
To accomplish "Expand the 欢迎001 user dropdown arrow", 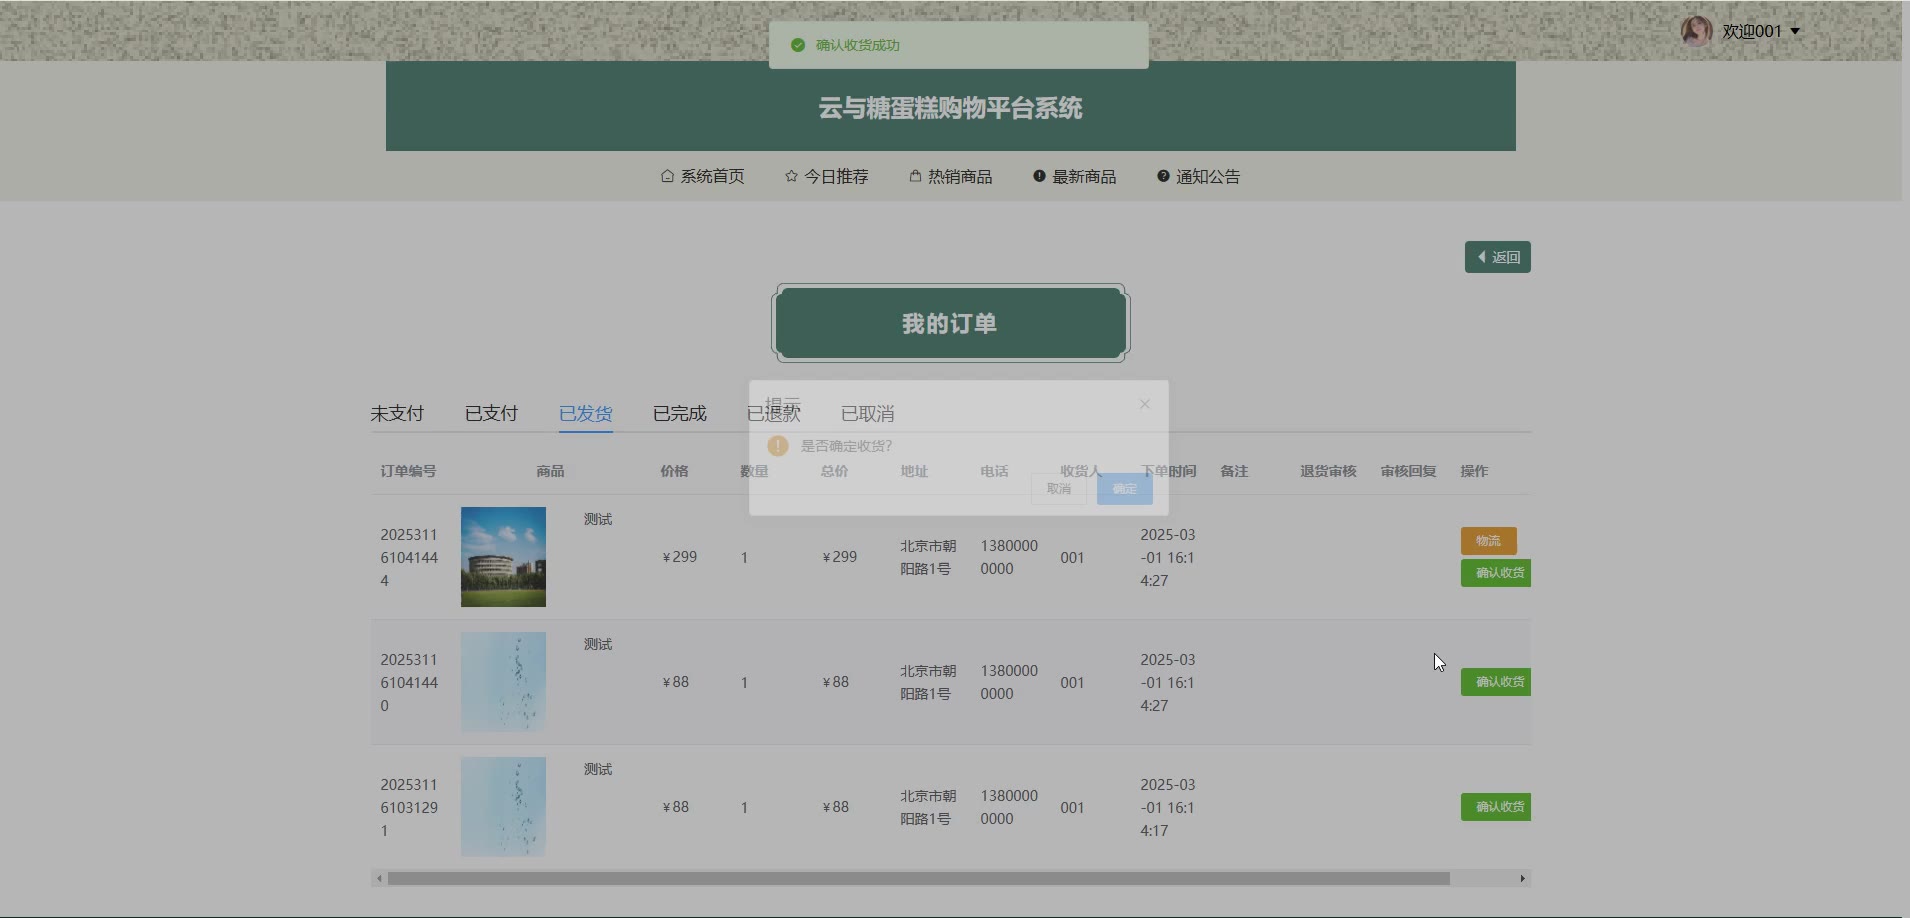I will click(x=1795, y=31).
